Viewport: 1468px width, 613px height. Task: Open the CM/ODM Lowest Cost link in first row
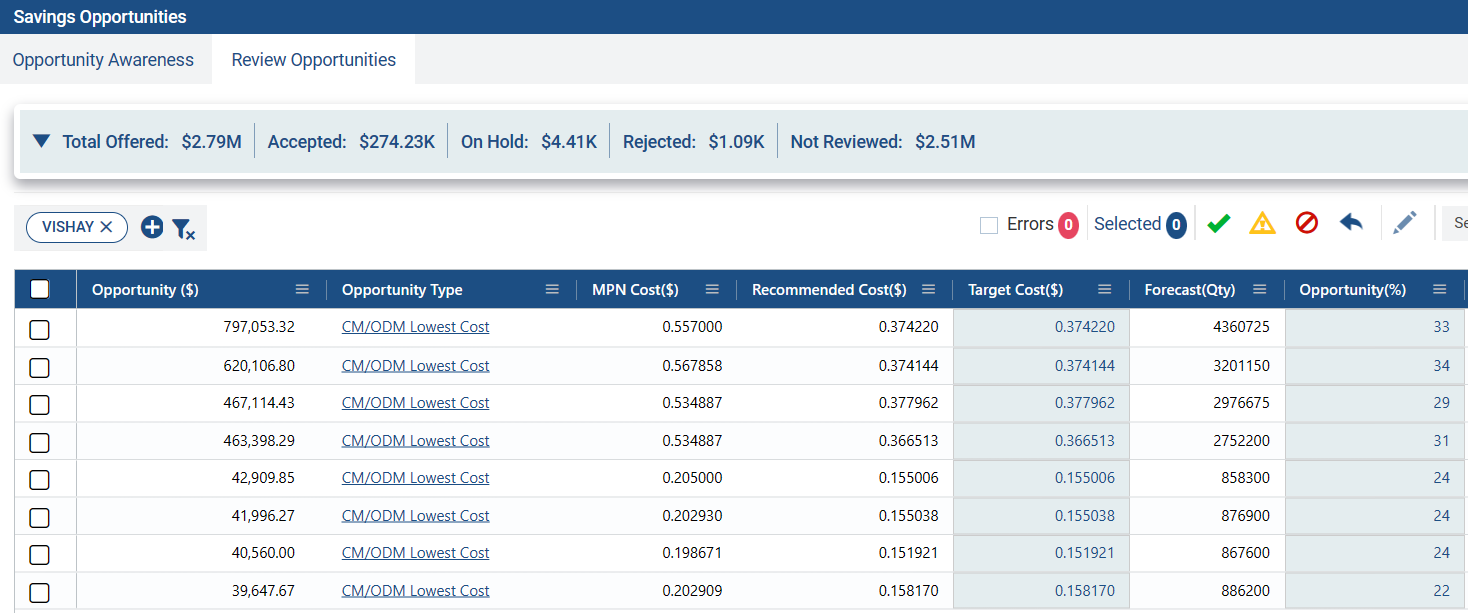[x=415, y=328]
